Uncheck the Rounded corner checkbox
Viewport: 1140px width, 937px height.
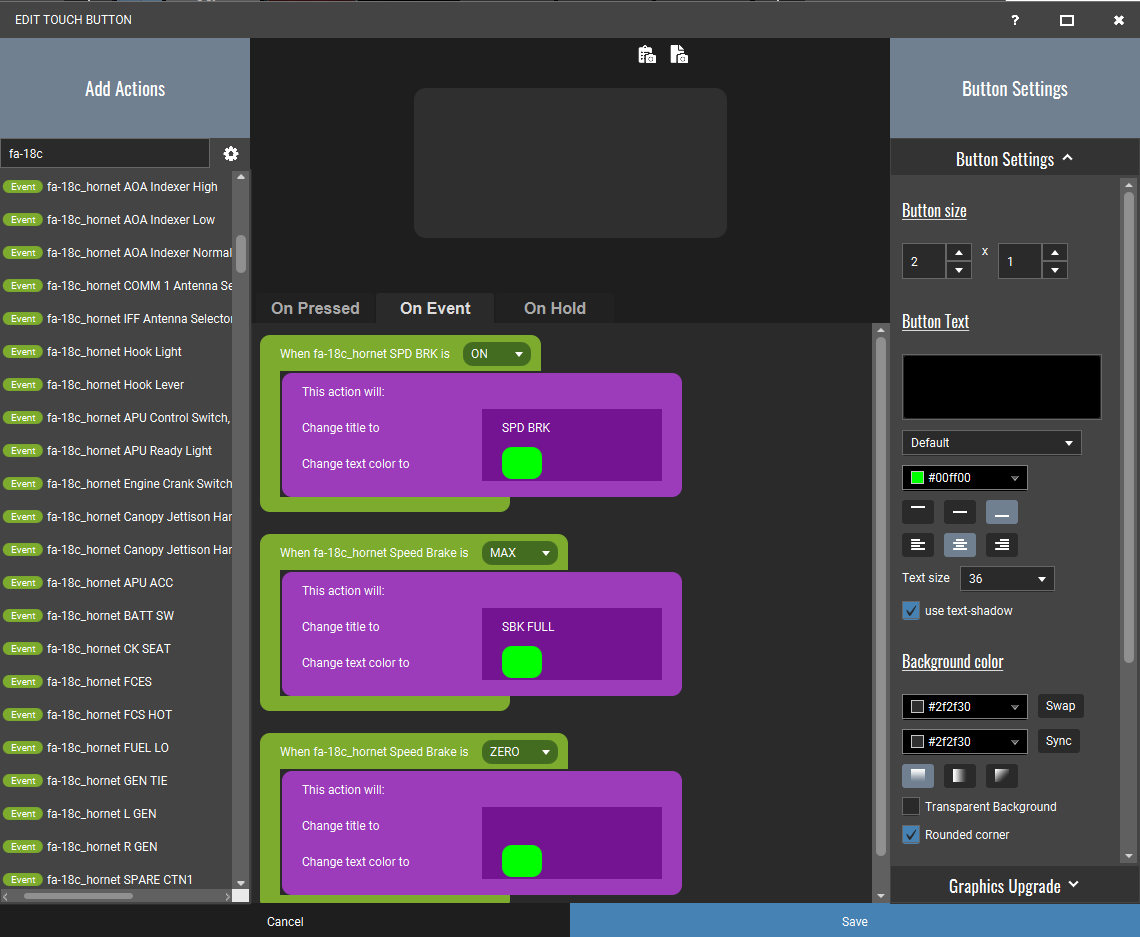click(x=911, y=835)
